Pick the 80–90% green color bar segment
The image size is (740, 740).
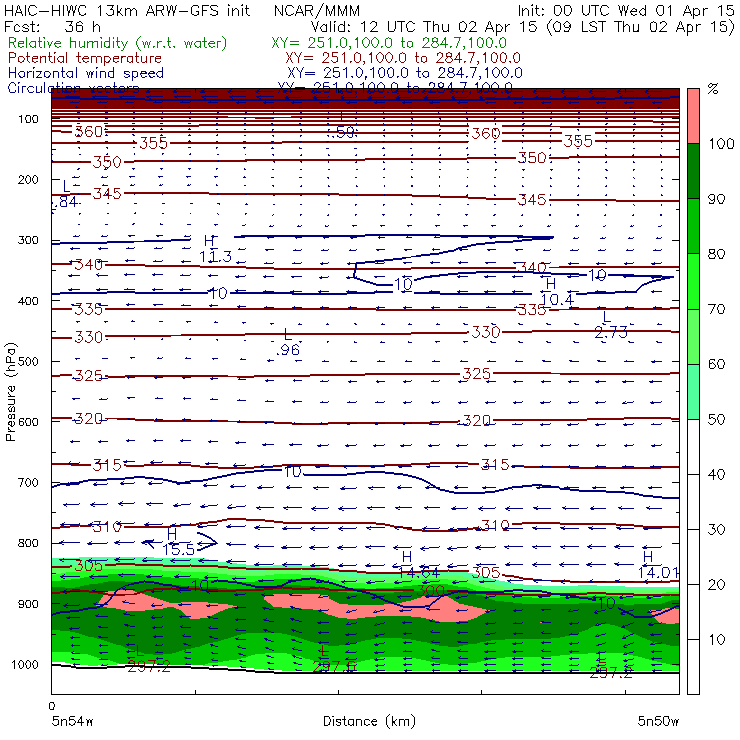(x=693, y=226)
